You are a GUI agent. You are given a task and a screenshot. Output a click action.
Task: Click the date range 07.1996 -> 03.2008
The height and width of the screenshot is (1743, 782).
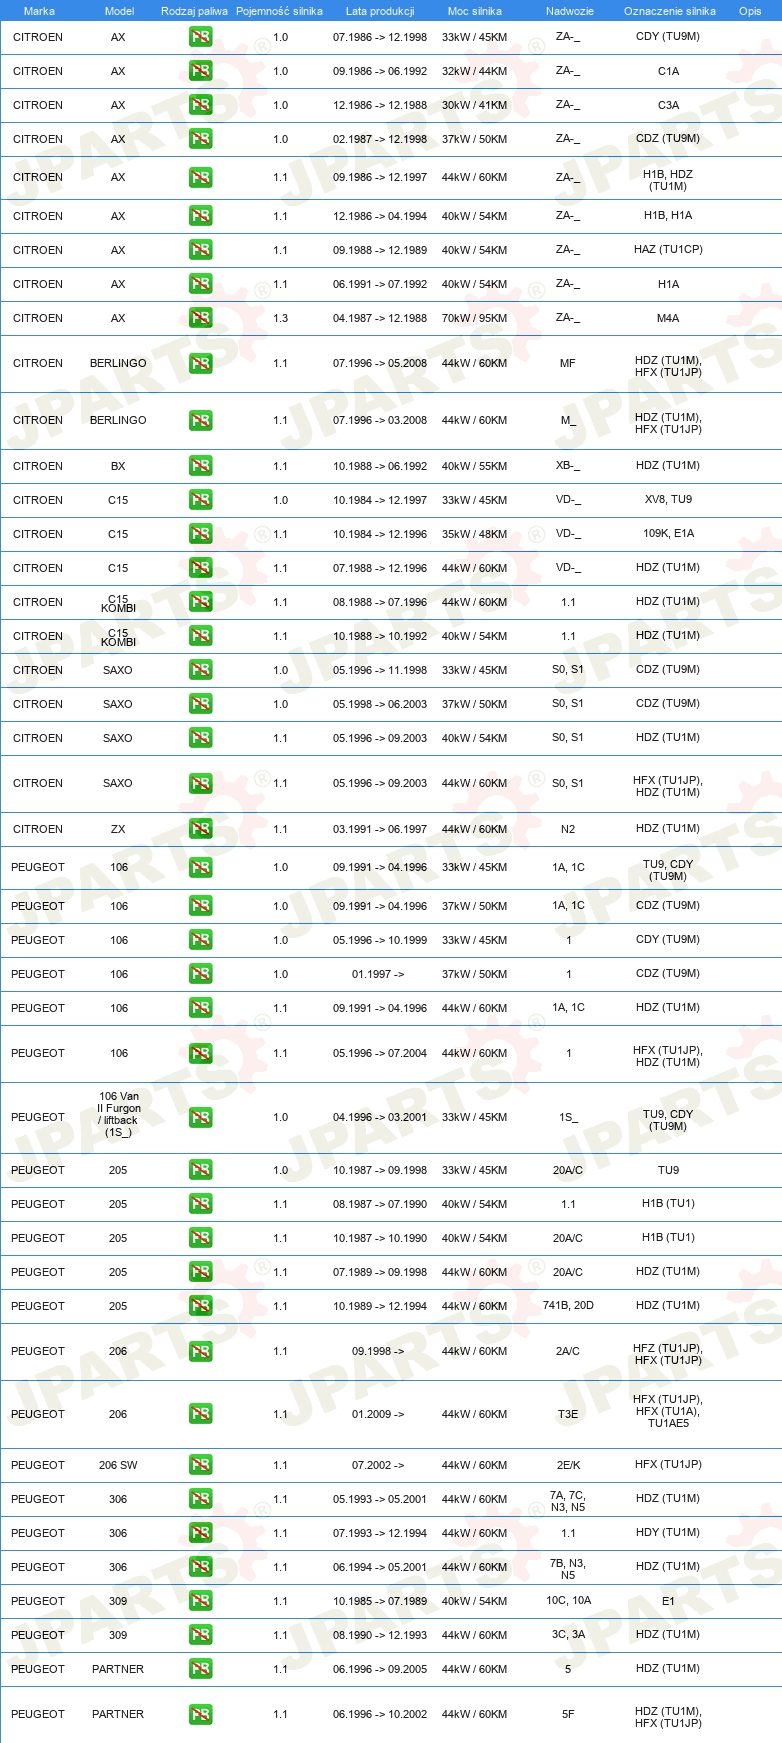380,420
